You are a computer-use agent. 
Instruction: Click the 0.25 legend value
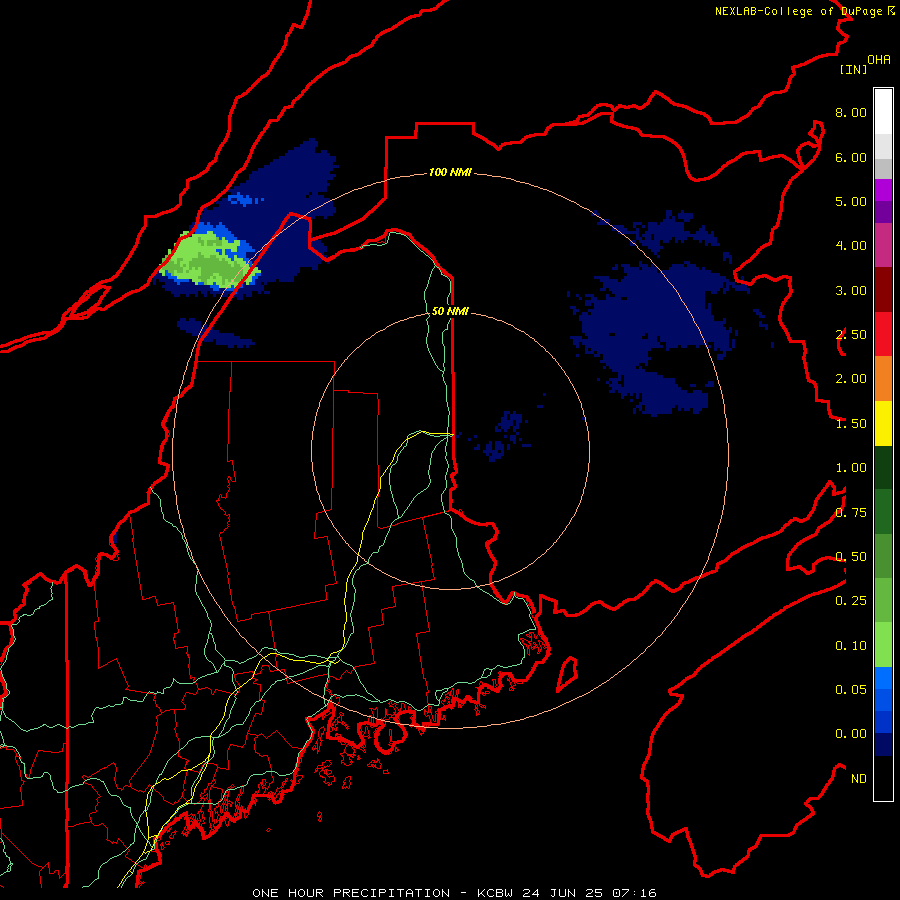point(851,601)
